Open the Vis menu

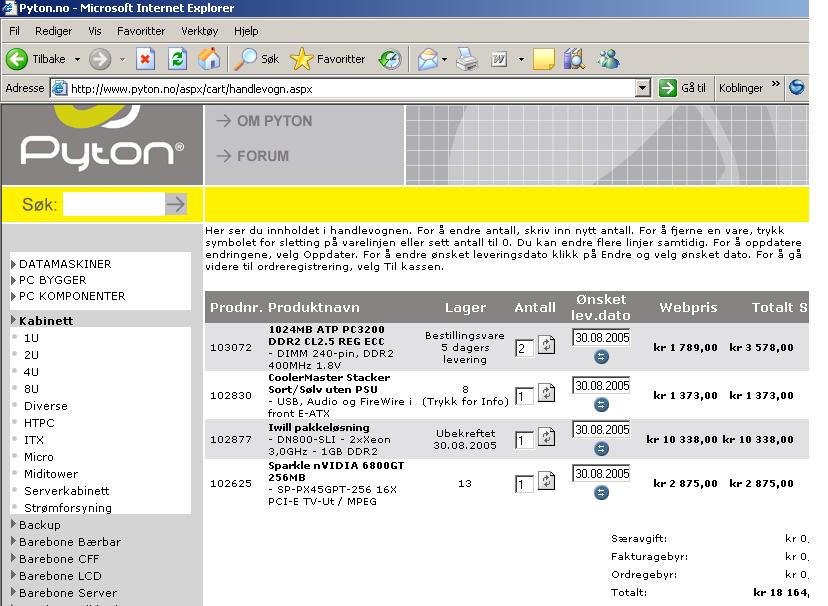[95, 31]
